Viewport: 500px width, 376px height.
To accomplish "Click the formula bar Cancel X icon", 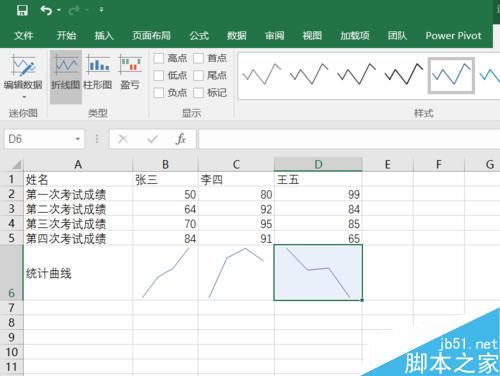I will pyautogui.click(x=123, y=139).
